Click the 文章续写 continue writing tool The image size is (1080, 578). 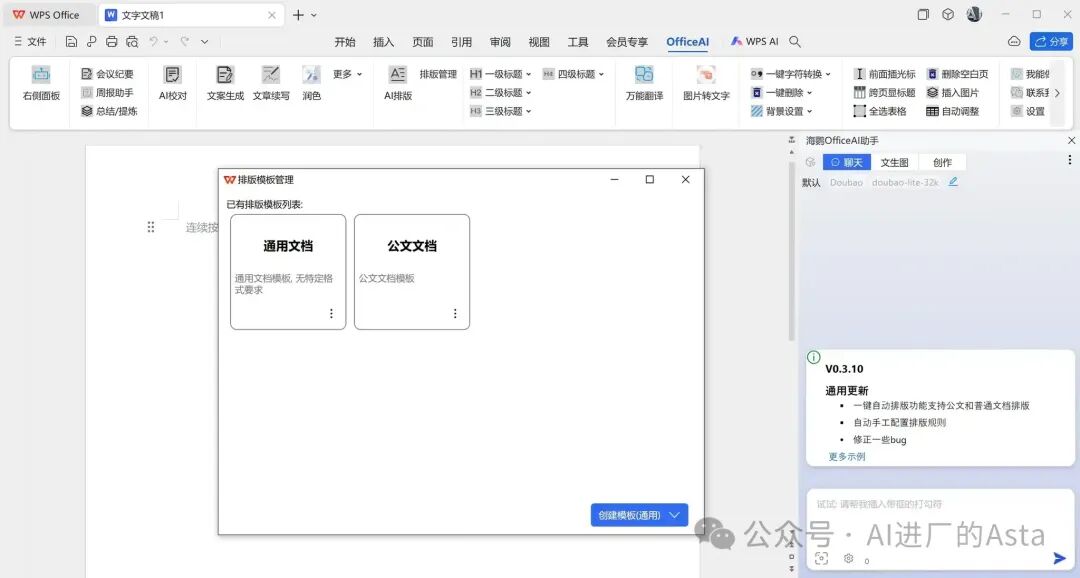point(271,83)
